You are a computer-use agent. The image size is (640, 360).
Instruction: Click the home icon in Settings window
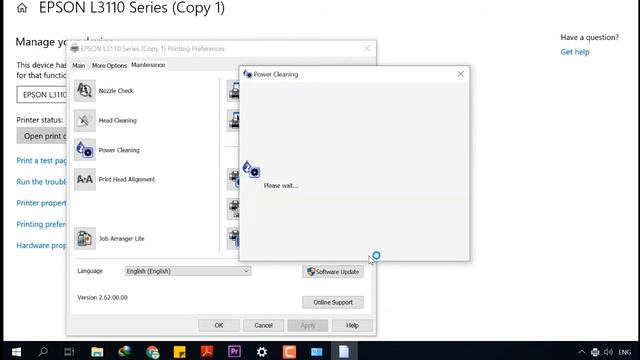click(22, 8)
